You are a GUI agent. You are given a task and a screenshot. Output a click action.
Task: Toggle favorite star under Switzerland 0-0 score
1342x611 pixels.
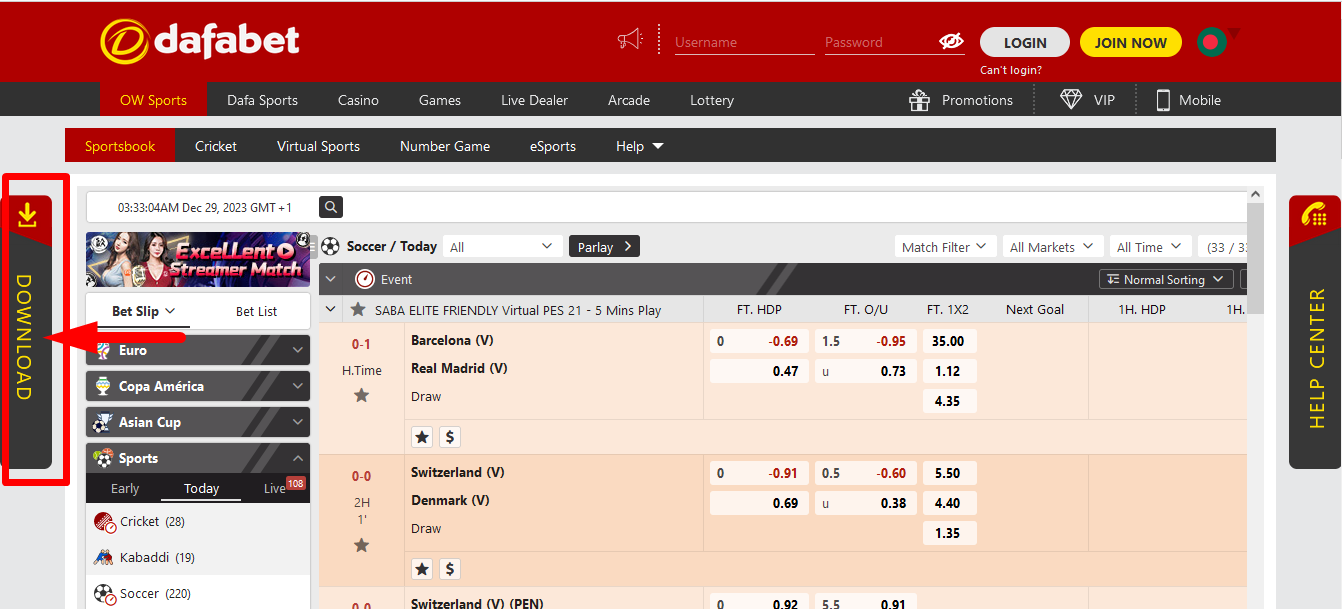click(x=362, y=545)
